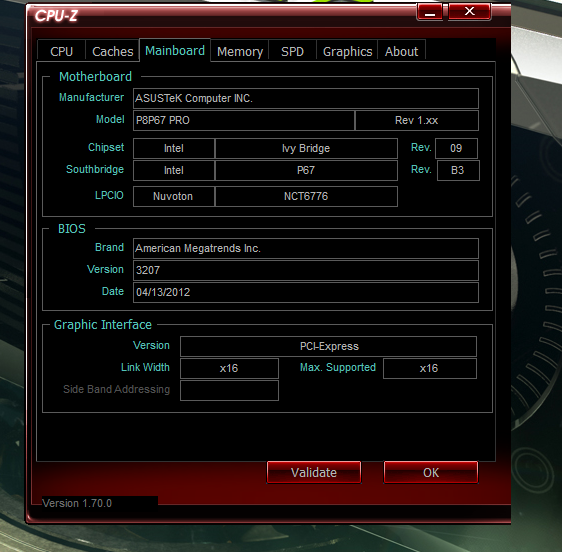
Task: Click the PCI-Express version field
Action: (x=328, y=346)
